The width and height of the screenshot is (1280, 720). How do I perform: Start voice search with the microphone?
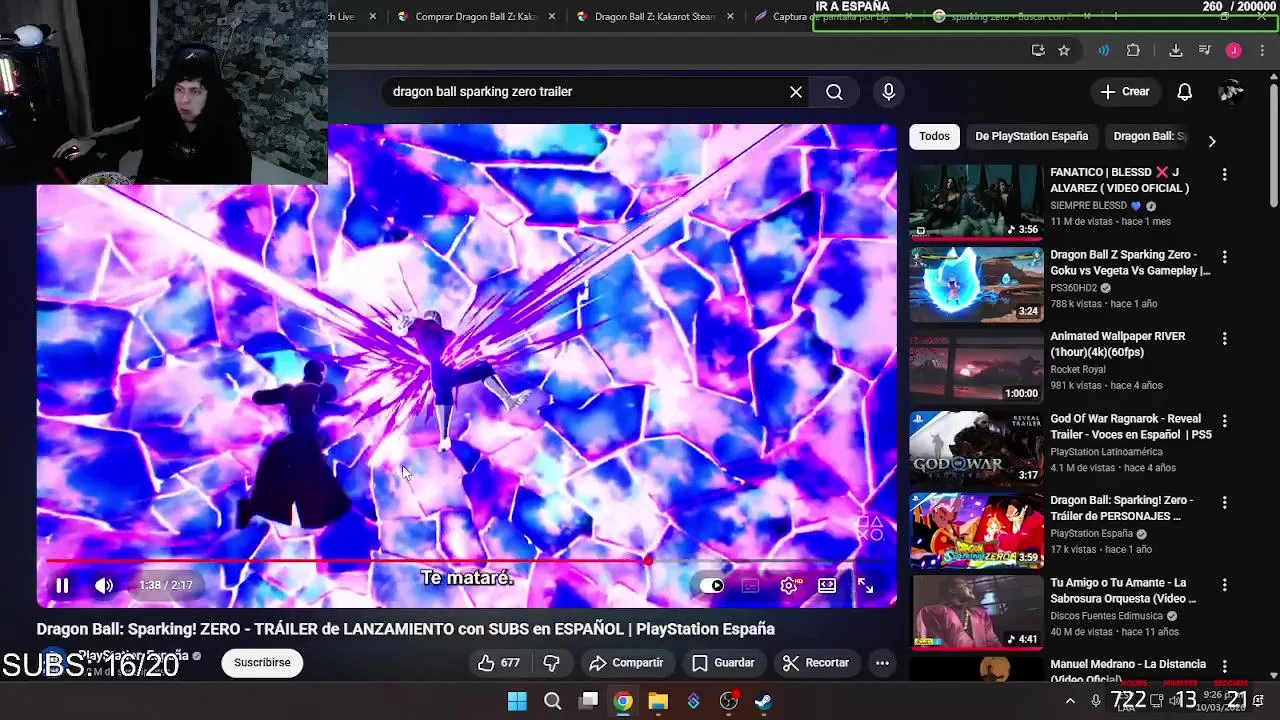(x=888, y=92)
